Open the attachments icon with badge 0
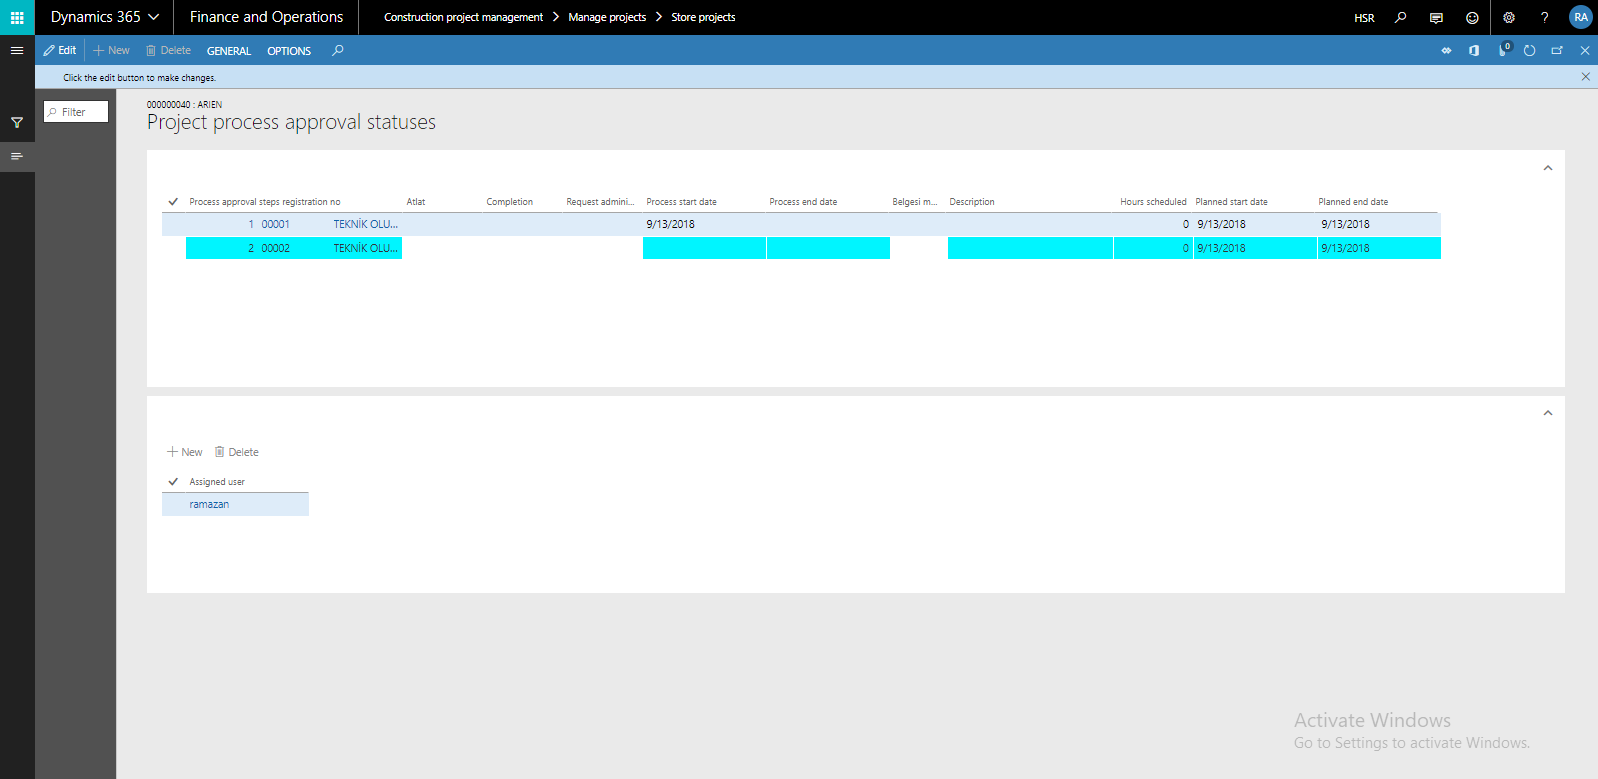The image size is (1598, 779). pyautogui.click(x=1503, y=49)
